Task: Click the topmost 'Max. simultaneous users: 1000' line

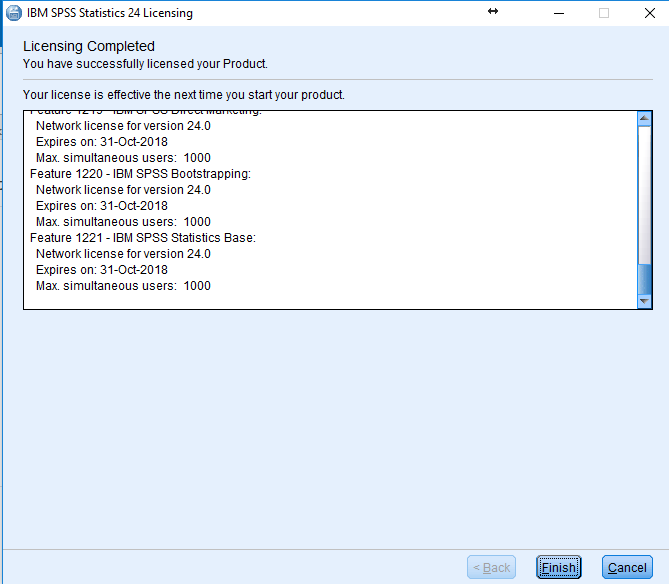Action: pyautogui.click(x=123, y=157)
